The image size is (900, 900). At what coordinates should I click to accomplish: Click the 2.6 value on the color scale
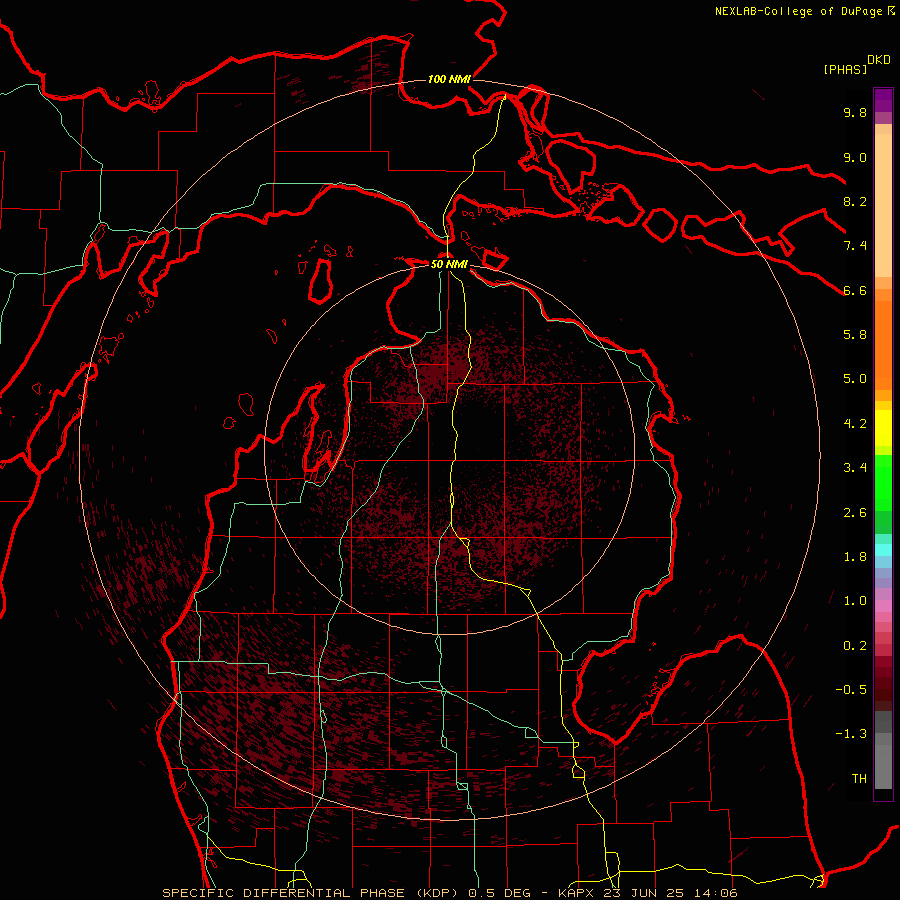tap(855, 513)
